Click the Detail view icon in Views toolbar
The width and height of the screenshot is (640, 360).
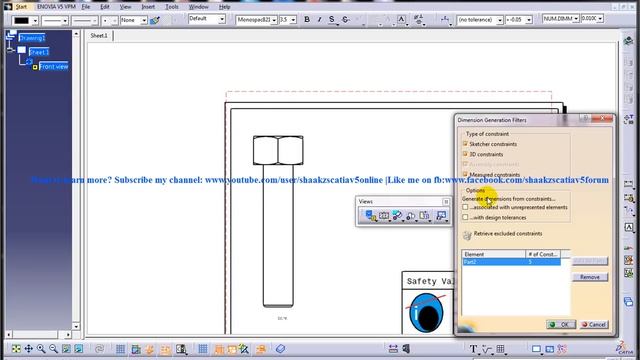(397, 216)
